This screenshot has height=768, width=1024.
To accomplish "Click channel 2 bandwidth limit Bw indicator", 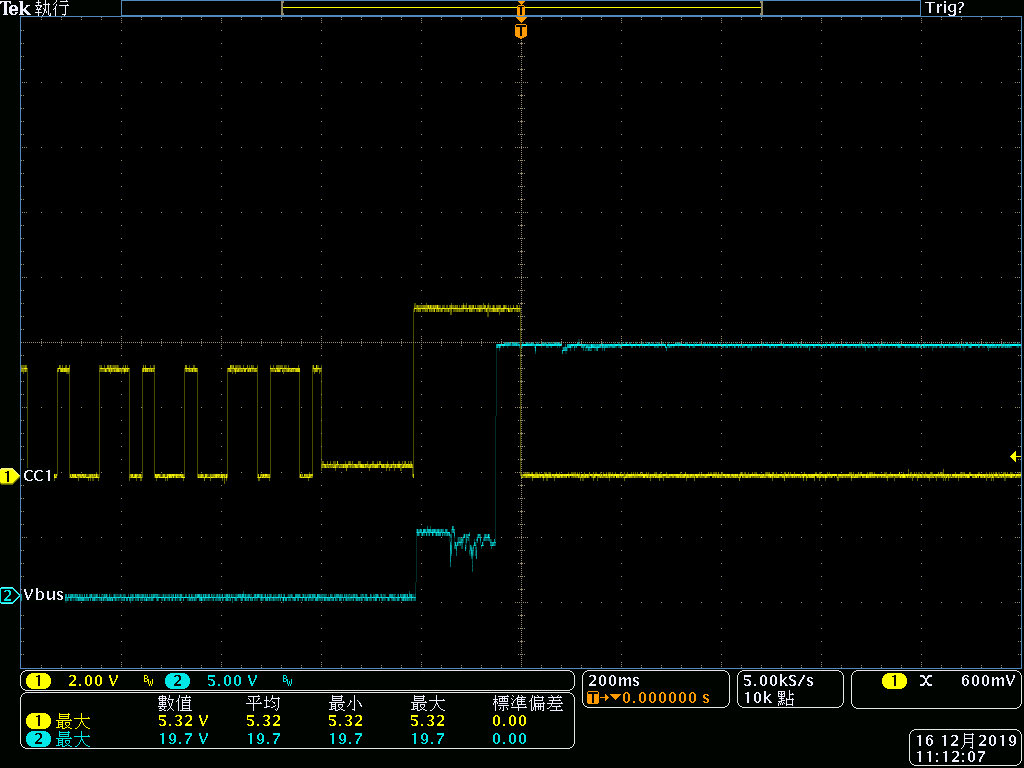I will point(287,681).
